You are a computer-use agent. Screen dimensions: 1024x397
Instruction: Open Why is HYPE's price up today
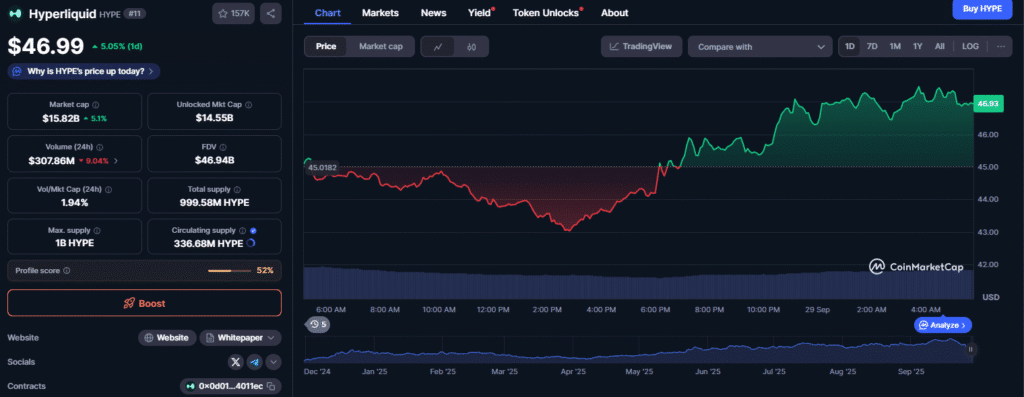84,71
